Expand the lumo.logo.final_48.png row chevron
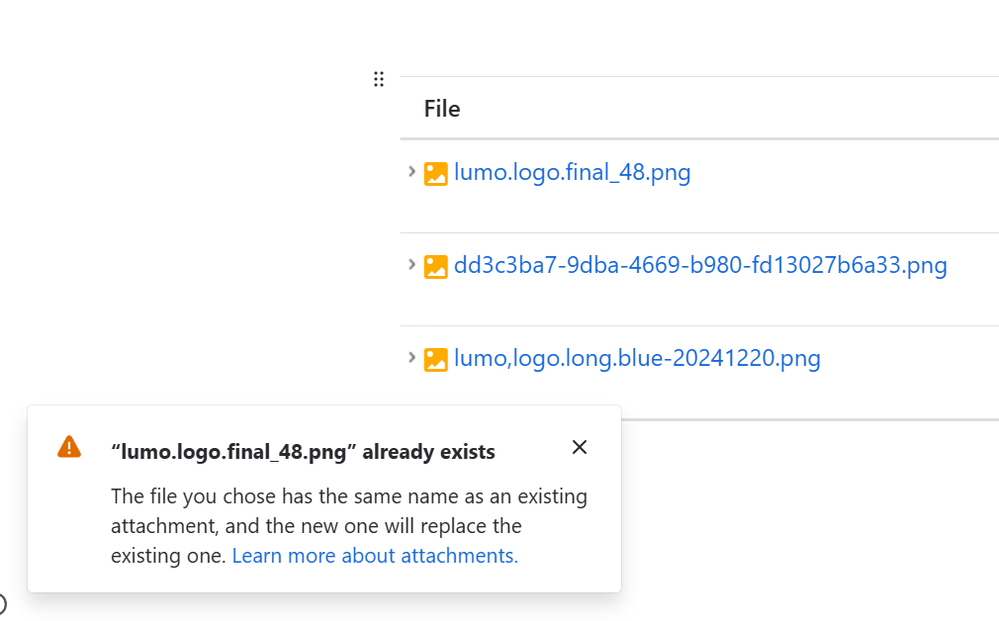 point(412,171)
